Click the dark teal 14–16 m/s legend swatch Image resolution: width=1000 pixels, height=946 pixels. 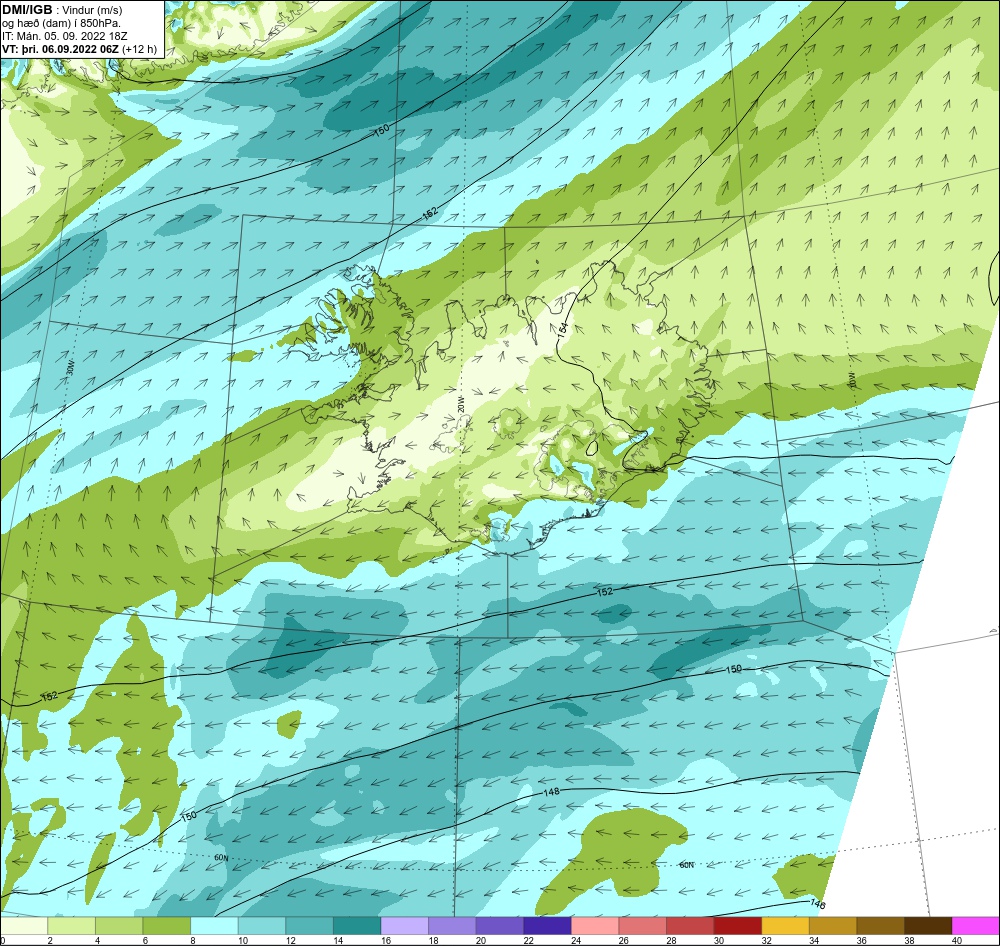(357, 926)
